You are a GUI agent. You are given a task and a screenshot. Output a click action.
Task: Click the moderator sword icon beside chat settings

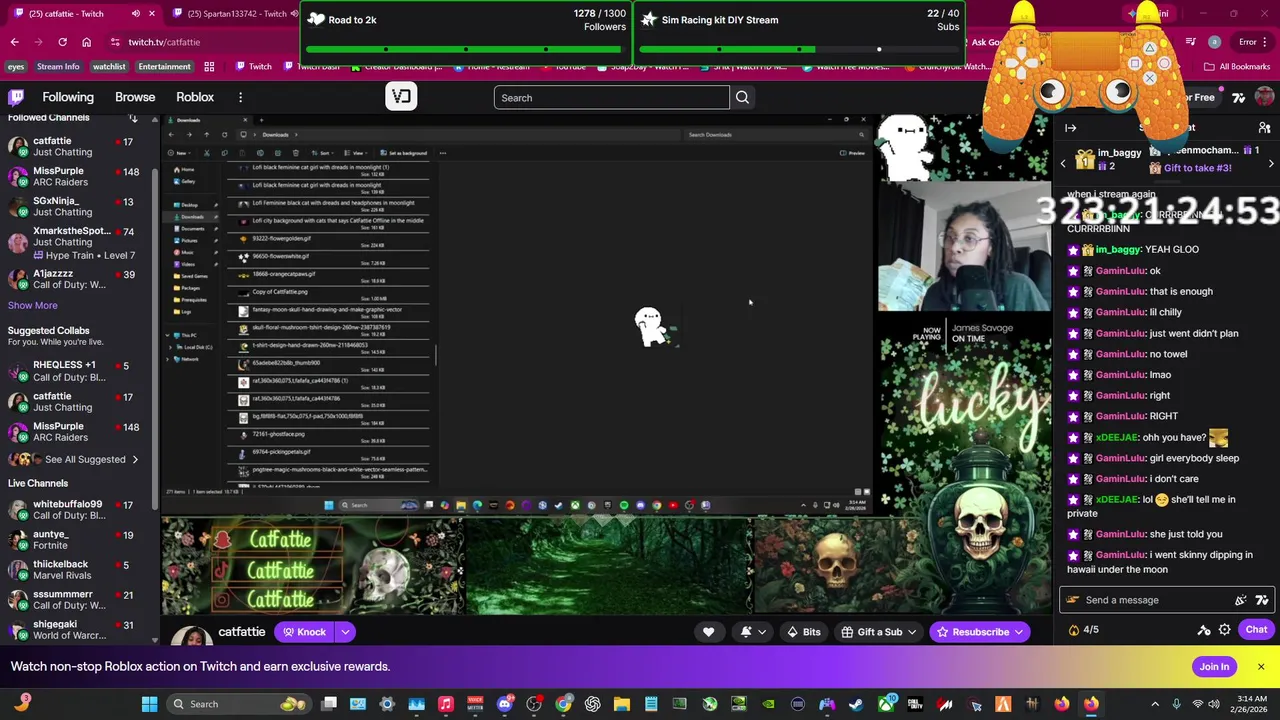[x=1204, y=630]
